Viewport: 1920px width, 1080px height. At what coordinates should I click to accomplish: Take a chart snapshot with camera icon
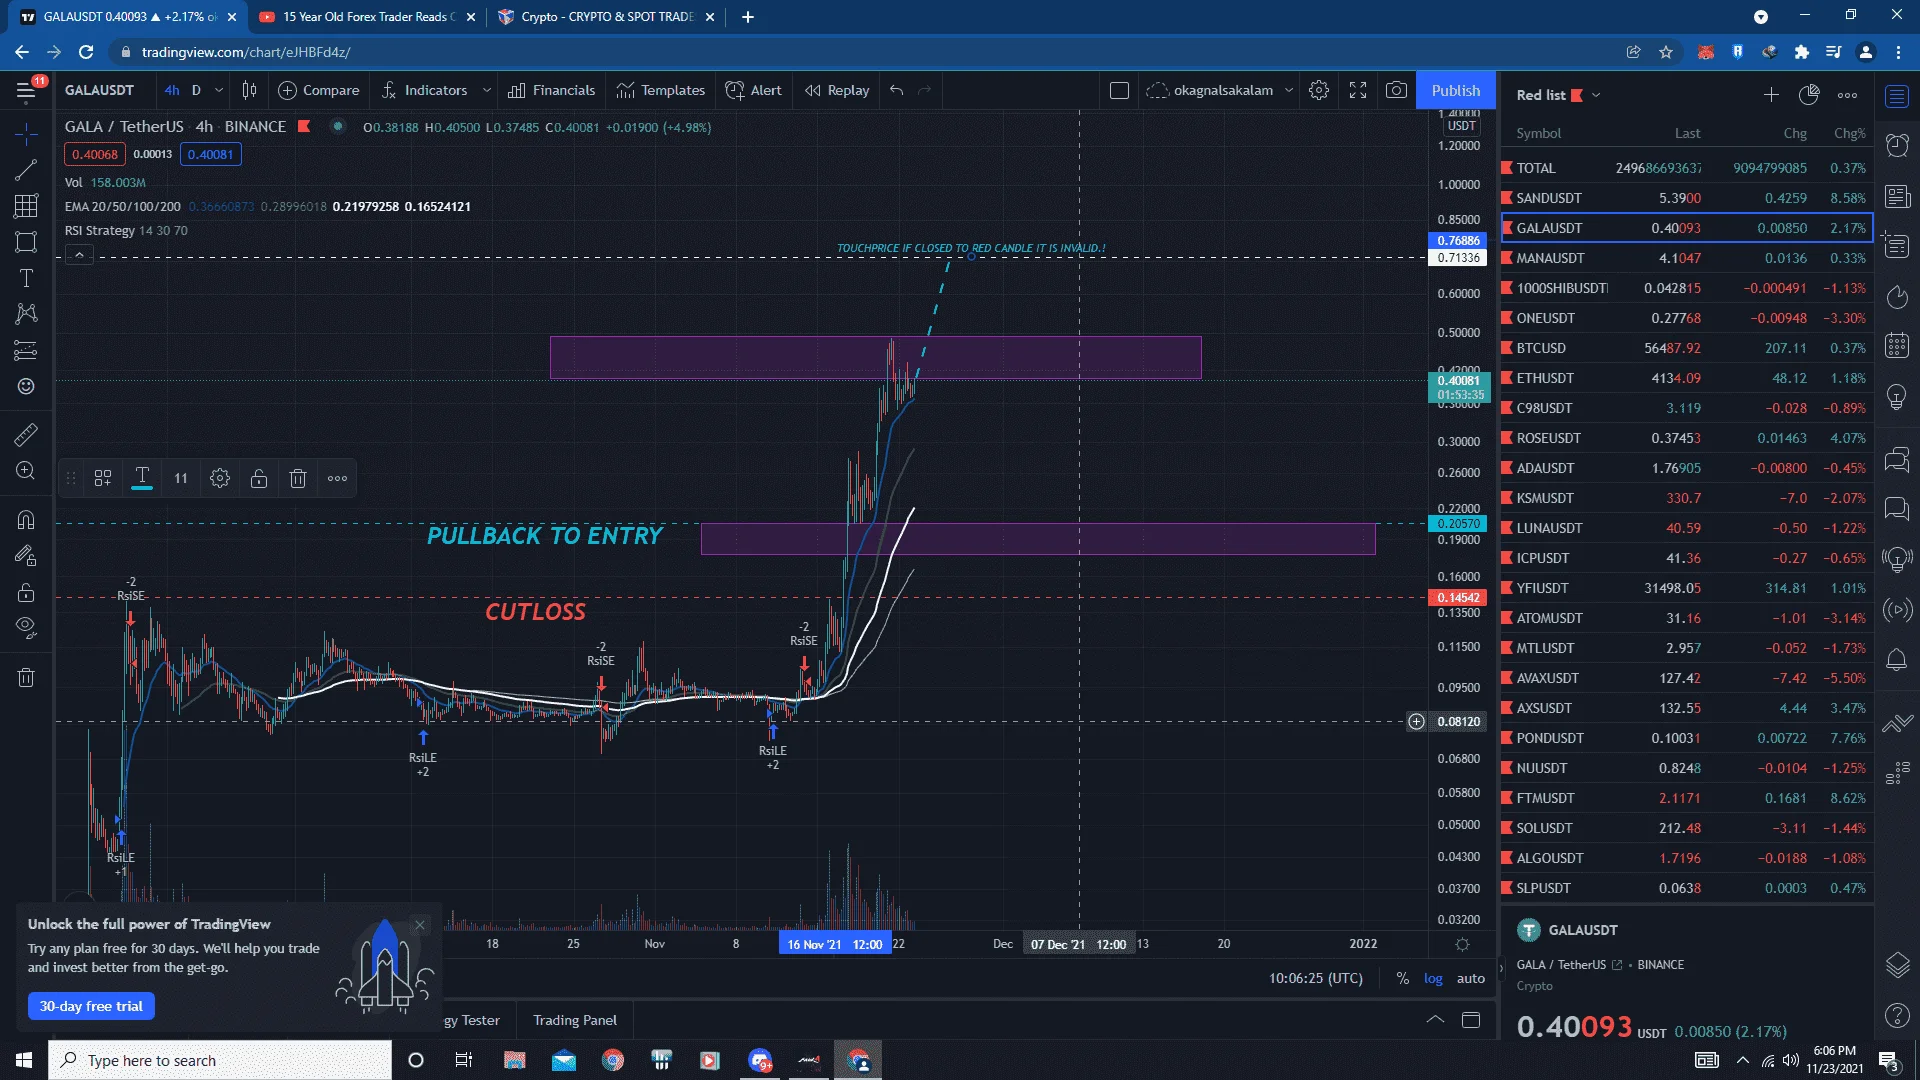(1396, 90)
